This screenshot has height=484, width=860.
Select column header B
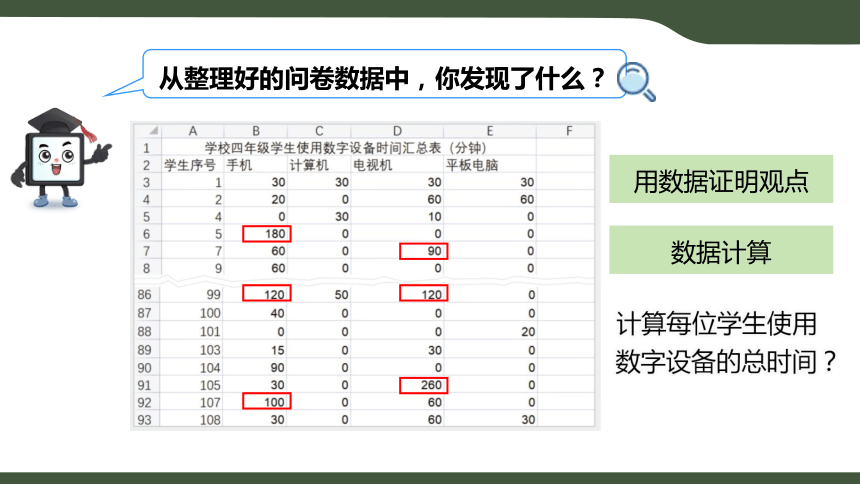tap(256, 131)
